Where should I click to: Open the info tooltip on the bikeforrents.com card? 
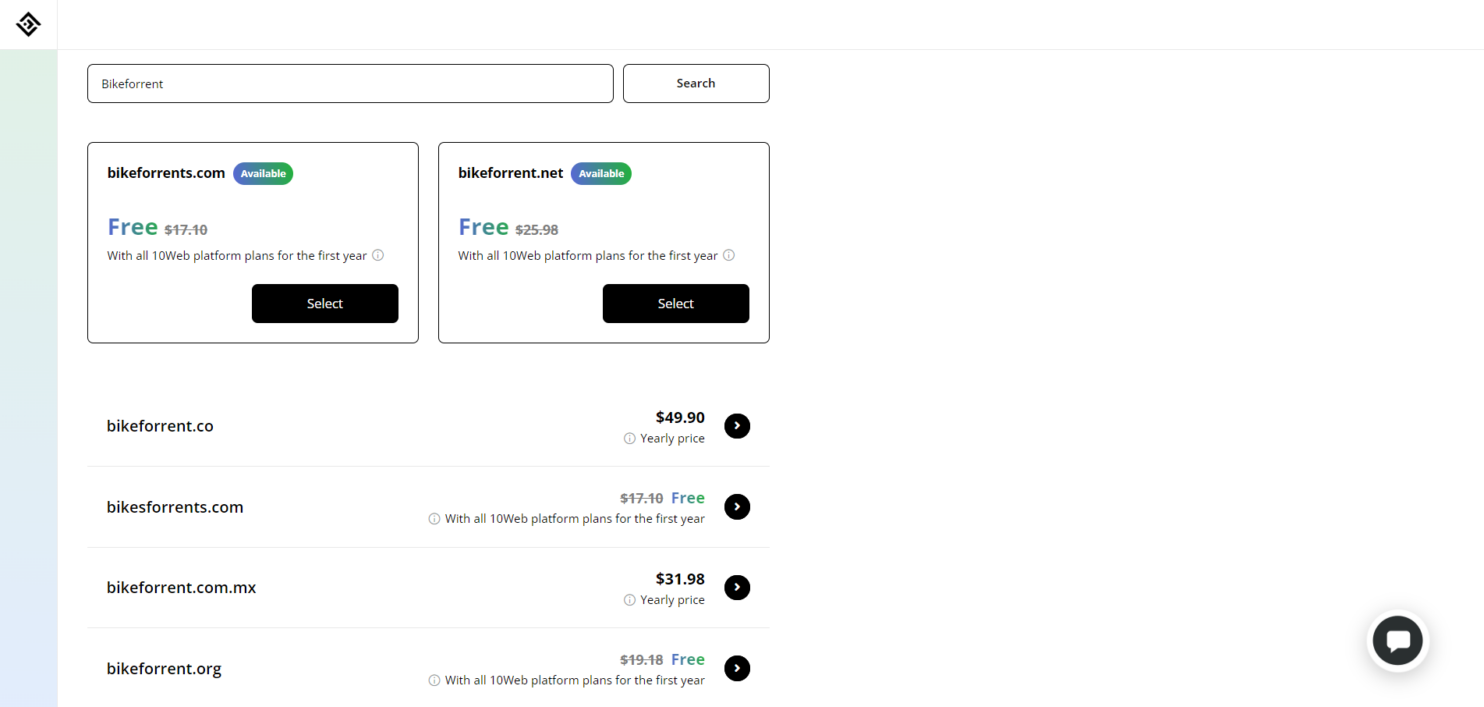point(378,255)
